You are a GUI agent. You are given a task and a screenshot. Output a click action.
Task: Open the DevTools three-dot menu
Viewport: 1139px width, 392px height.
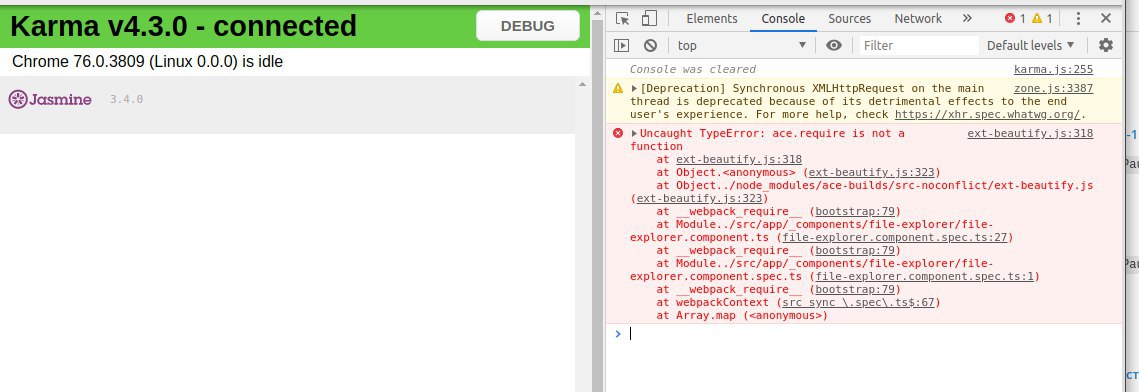point(1079,19)
